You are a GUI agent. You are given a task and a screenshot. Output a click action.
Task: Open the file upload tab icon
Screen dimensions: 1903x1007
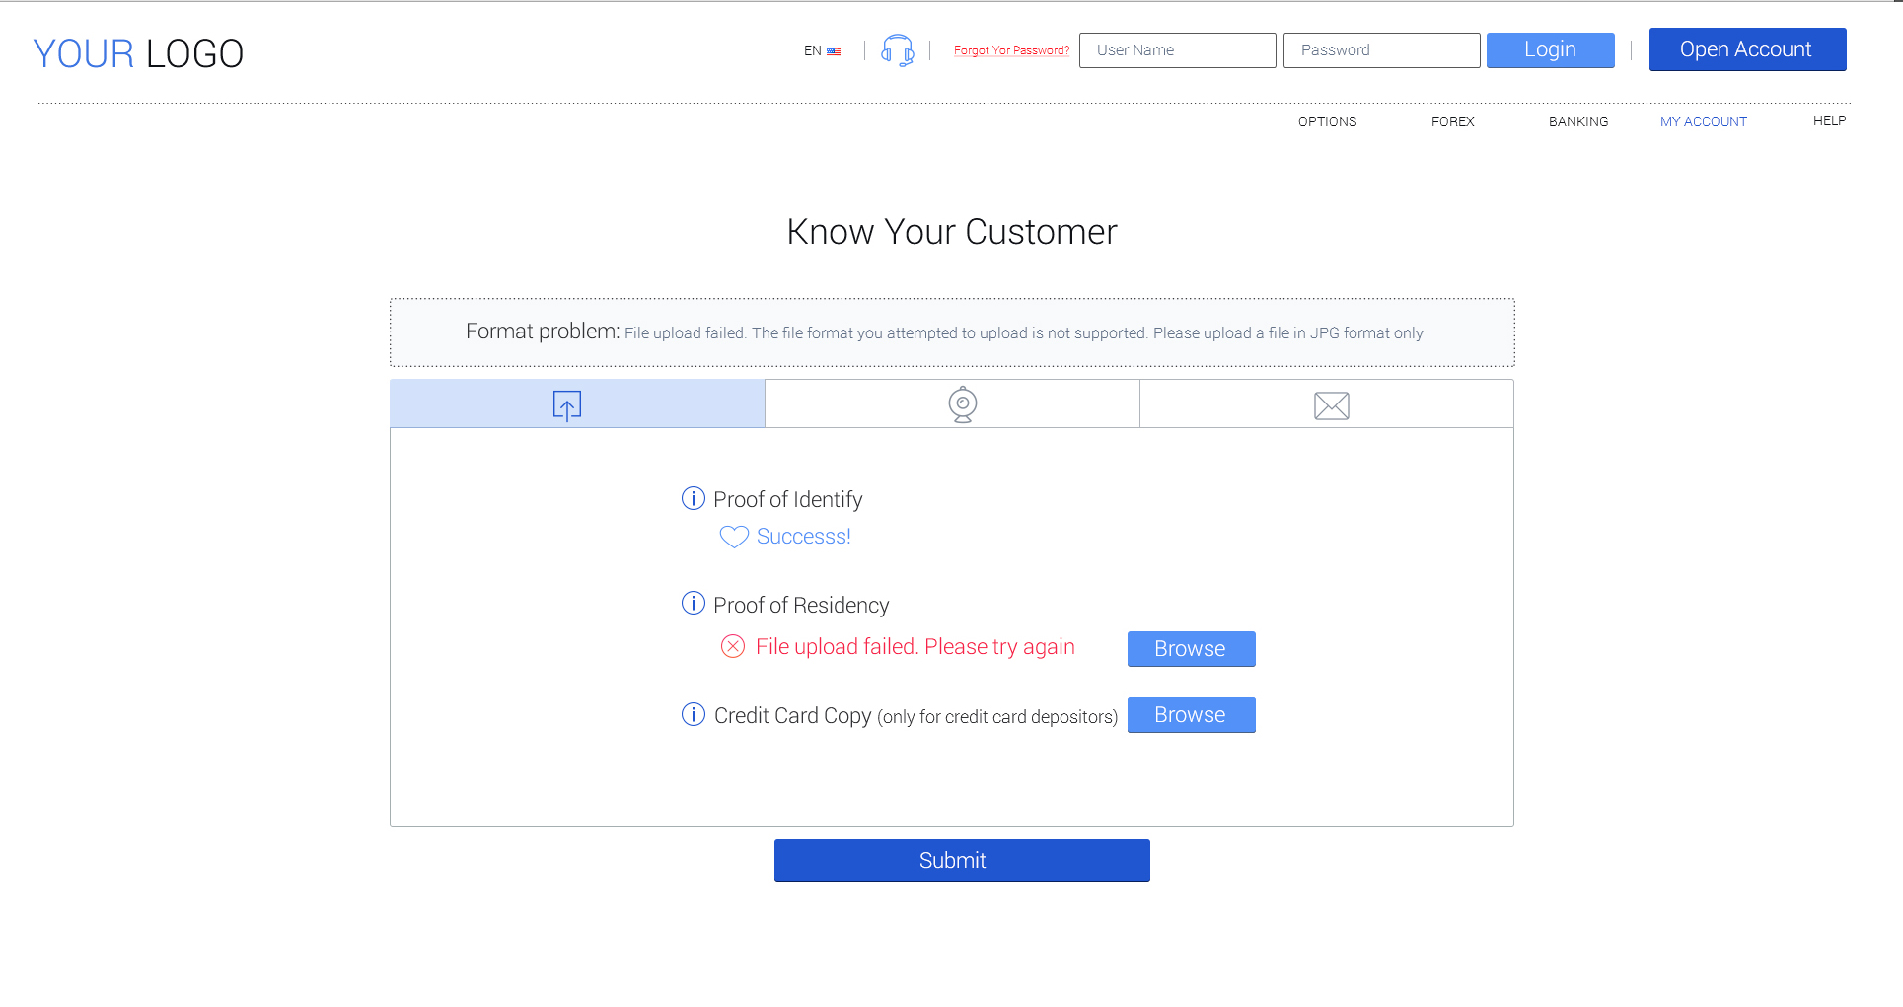tap(567, 405)
